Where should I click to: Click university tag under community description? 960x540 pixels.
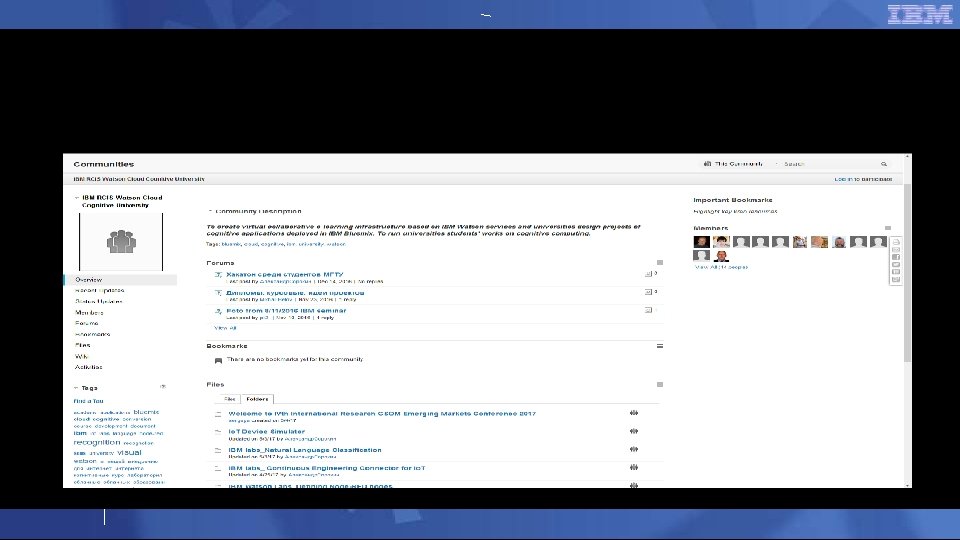(312, 244)
